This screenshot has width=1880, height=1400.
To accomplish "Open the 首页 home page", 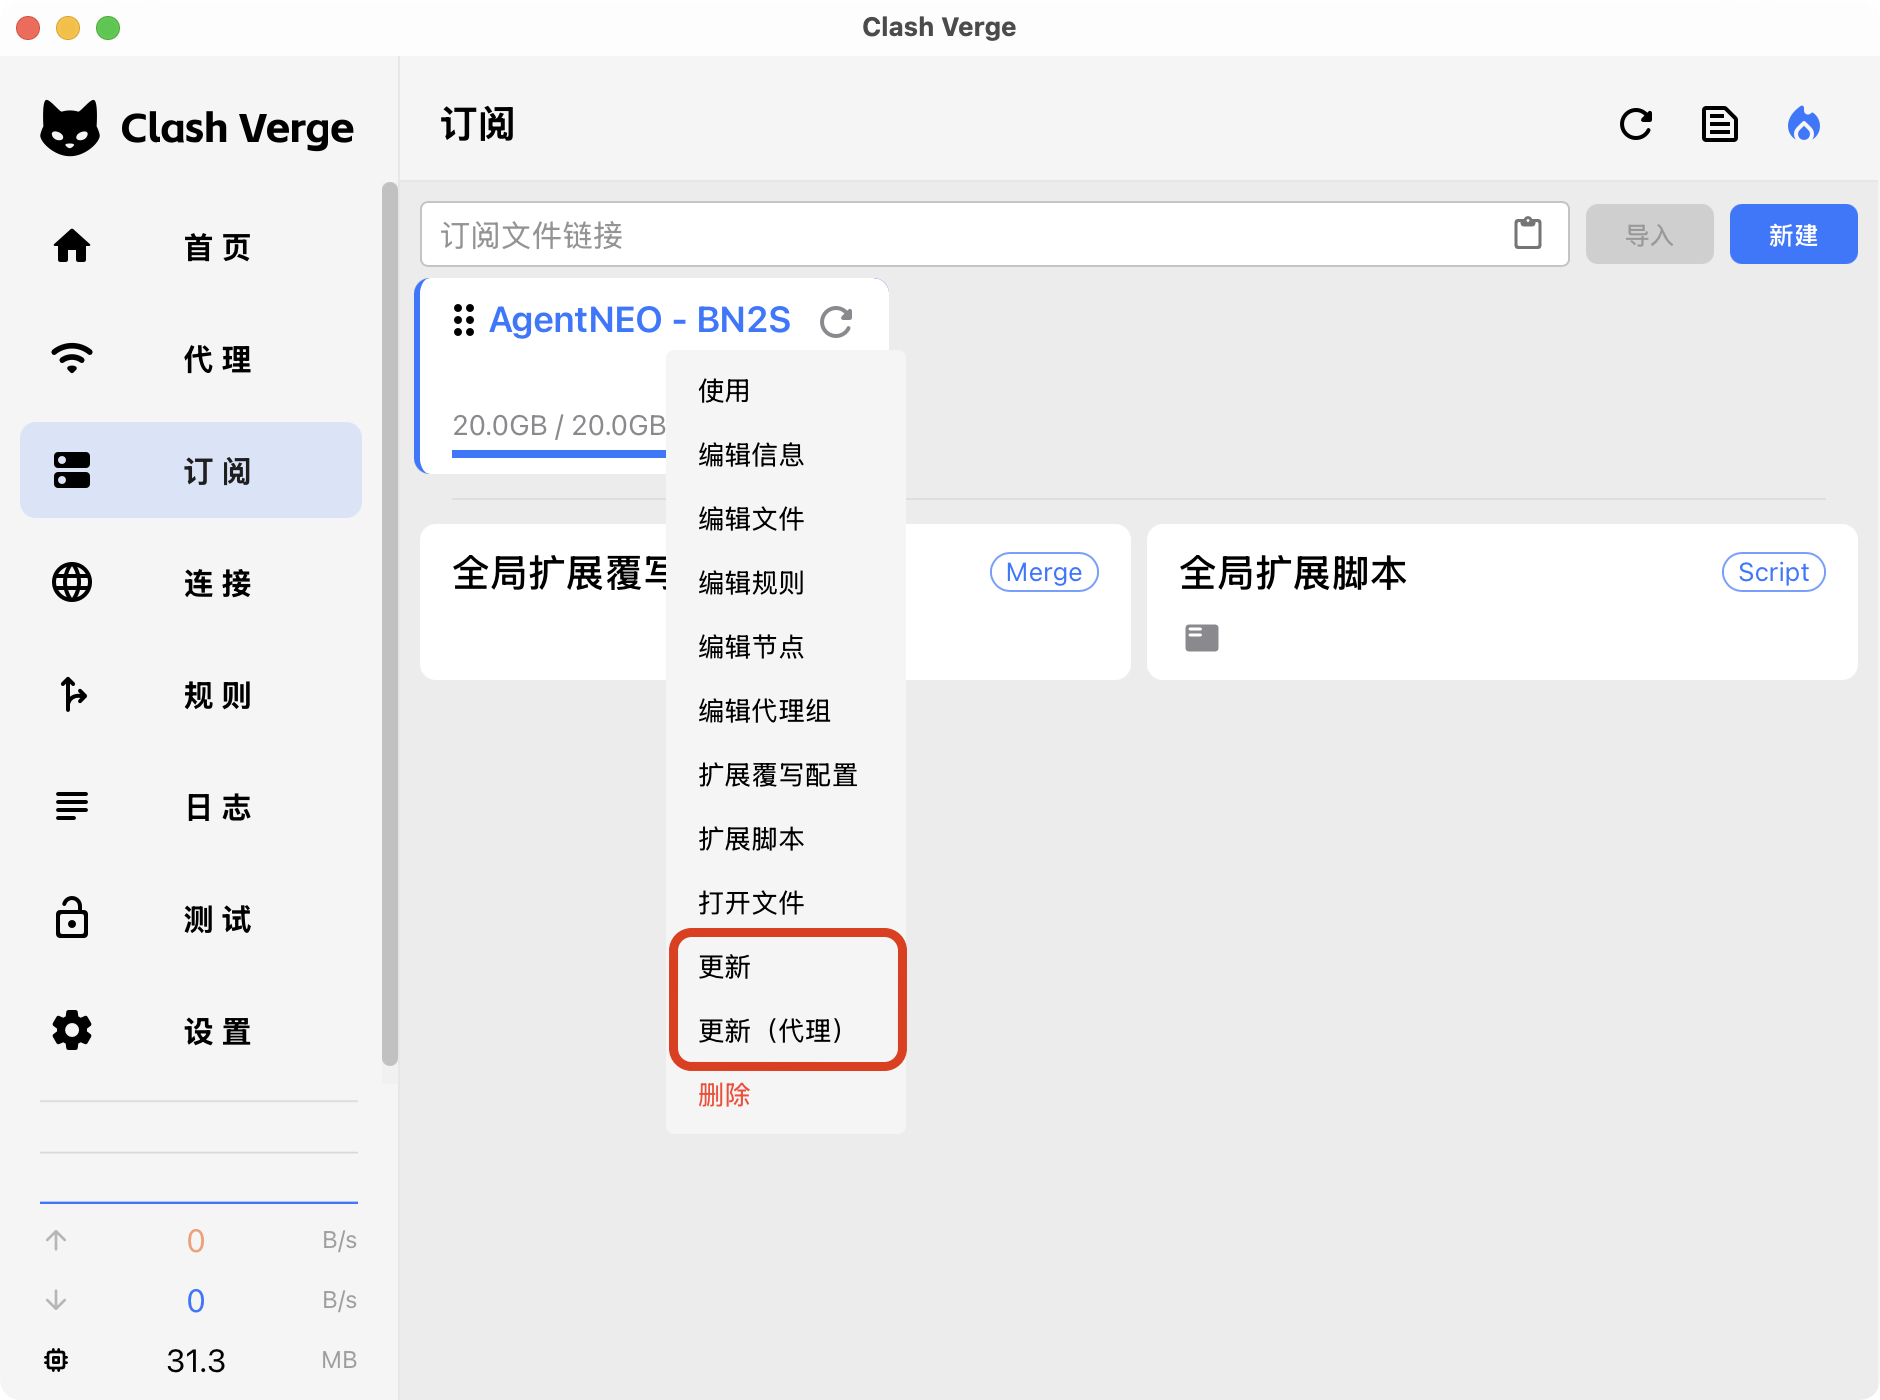I will tap(191, 246).
